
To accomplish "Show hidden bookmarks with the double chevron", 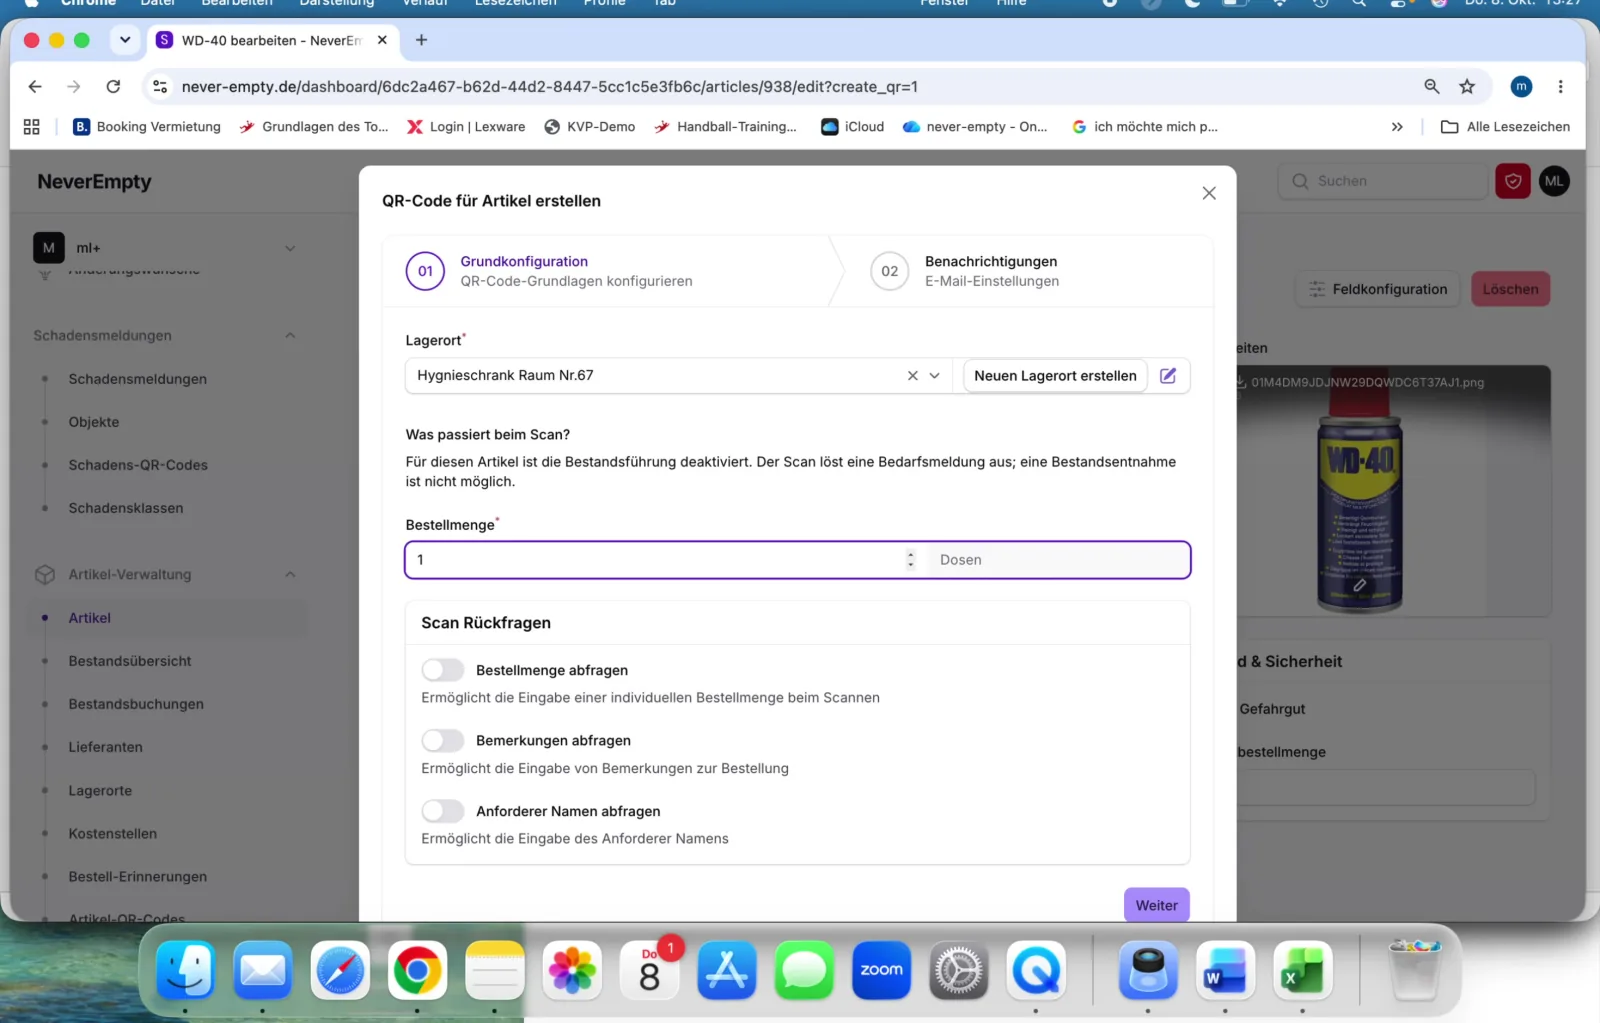I will coord(1397,127).
